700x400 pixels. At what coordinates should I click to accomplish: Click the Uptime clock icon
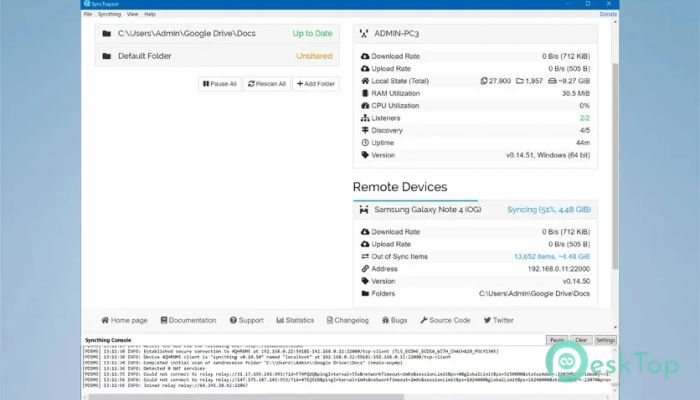point(365,143)
